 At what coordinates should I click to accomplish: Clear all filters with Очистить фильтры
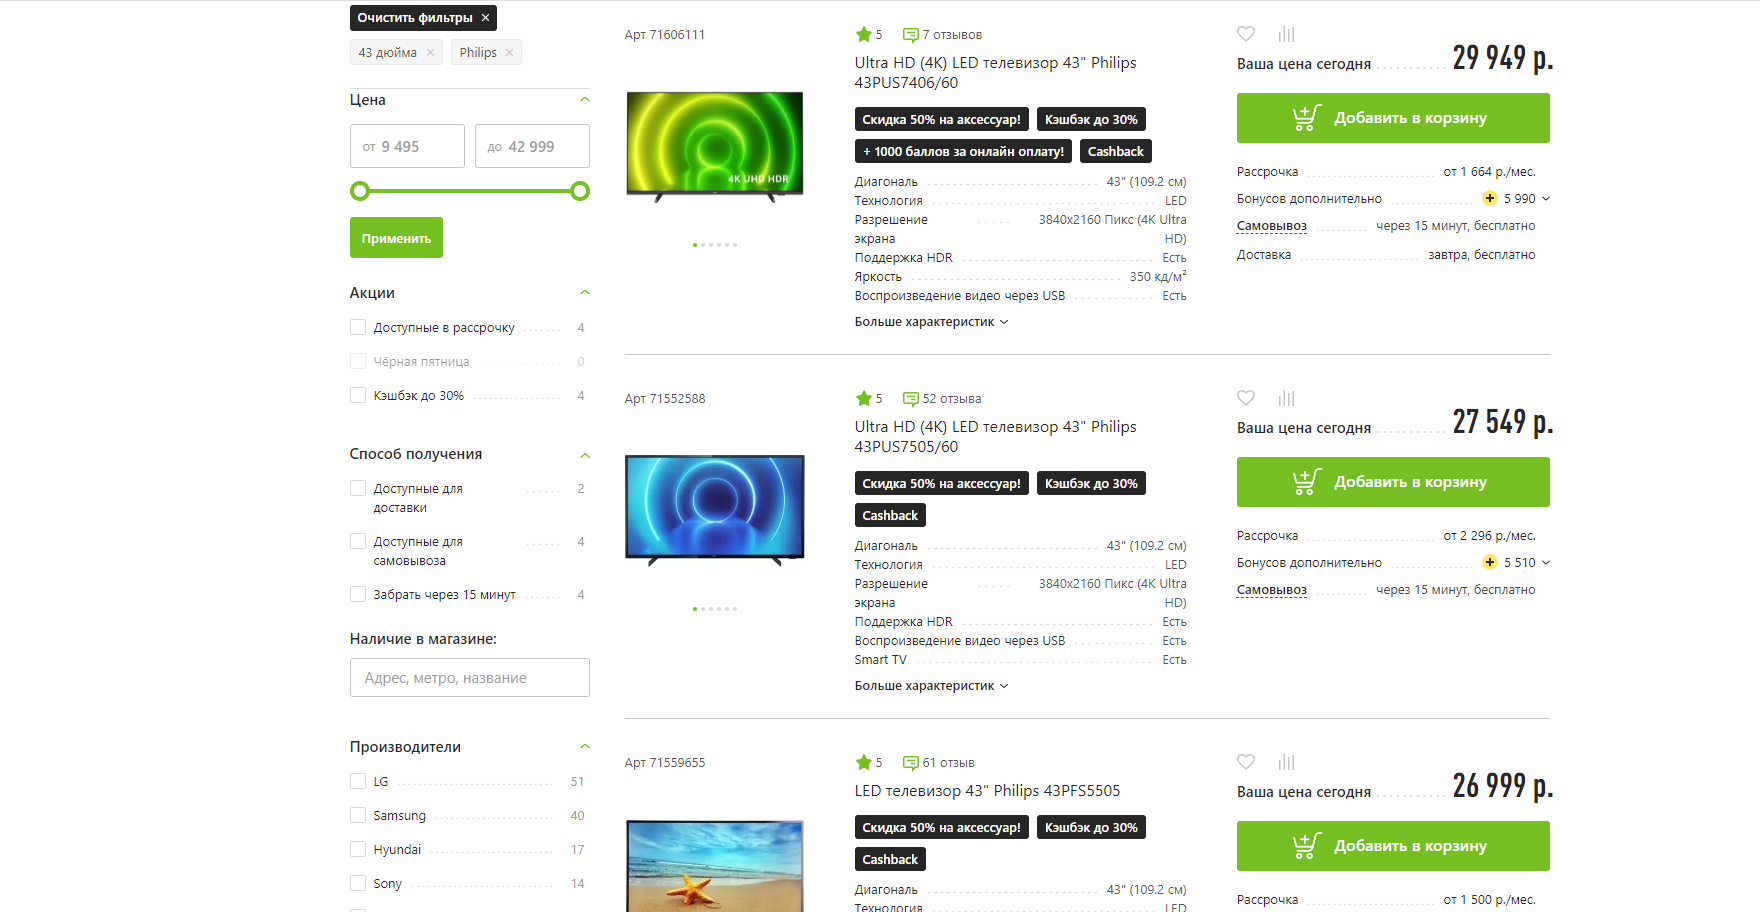(x=423, y=18)
